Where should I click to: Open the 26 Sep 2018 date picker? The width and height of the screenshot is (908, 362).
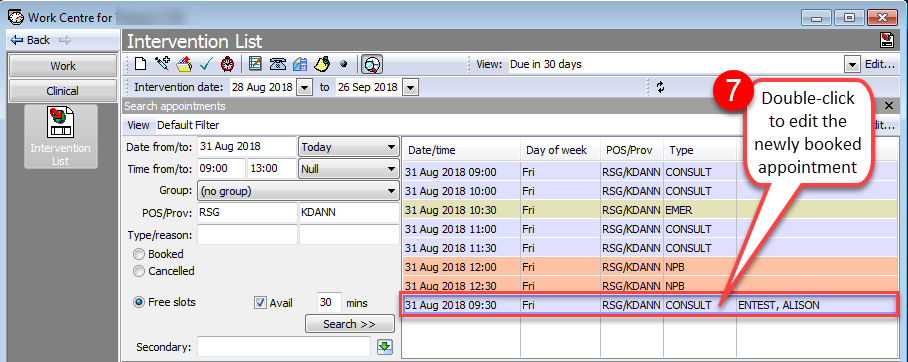410,88
